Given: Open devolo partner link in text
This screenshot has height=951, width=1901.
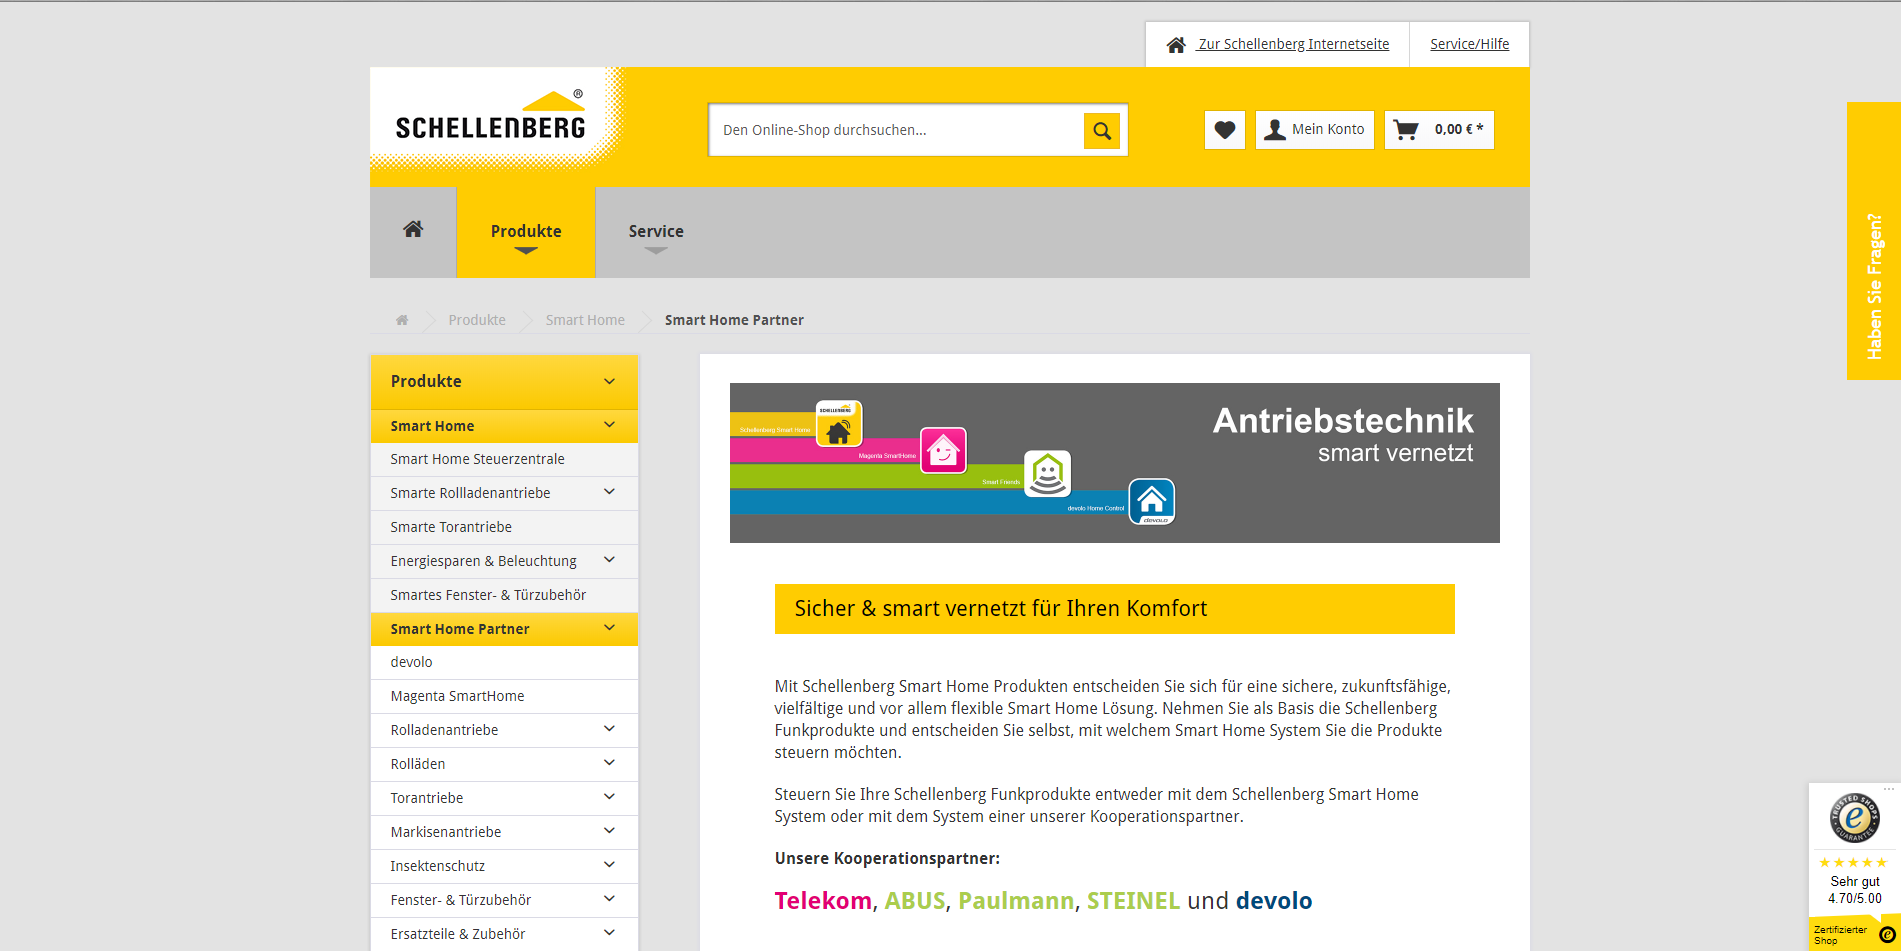Looking at the screenshot, I should 1274,901.
